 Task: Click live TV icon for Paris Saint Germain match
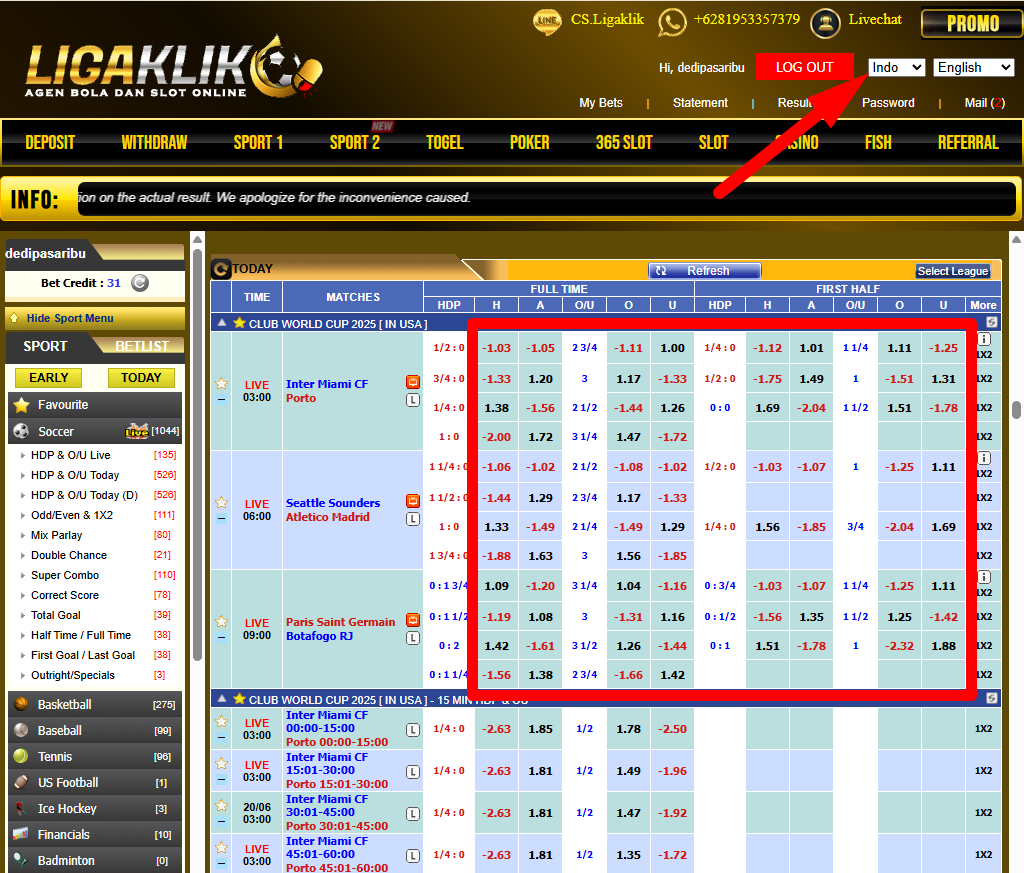tap(413, 620)
